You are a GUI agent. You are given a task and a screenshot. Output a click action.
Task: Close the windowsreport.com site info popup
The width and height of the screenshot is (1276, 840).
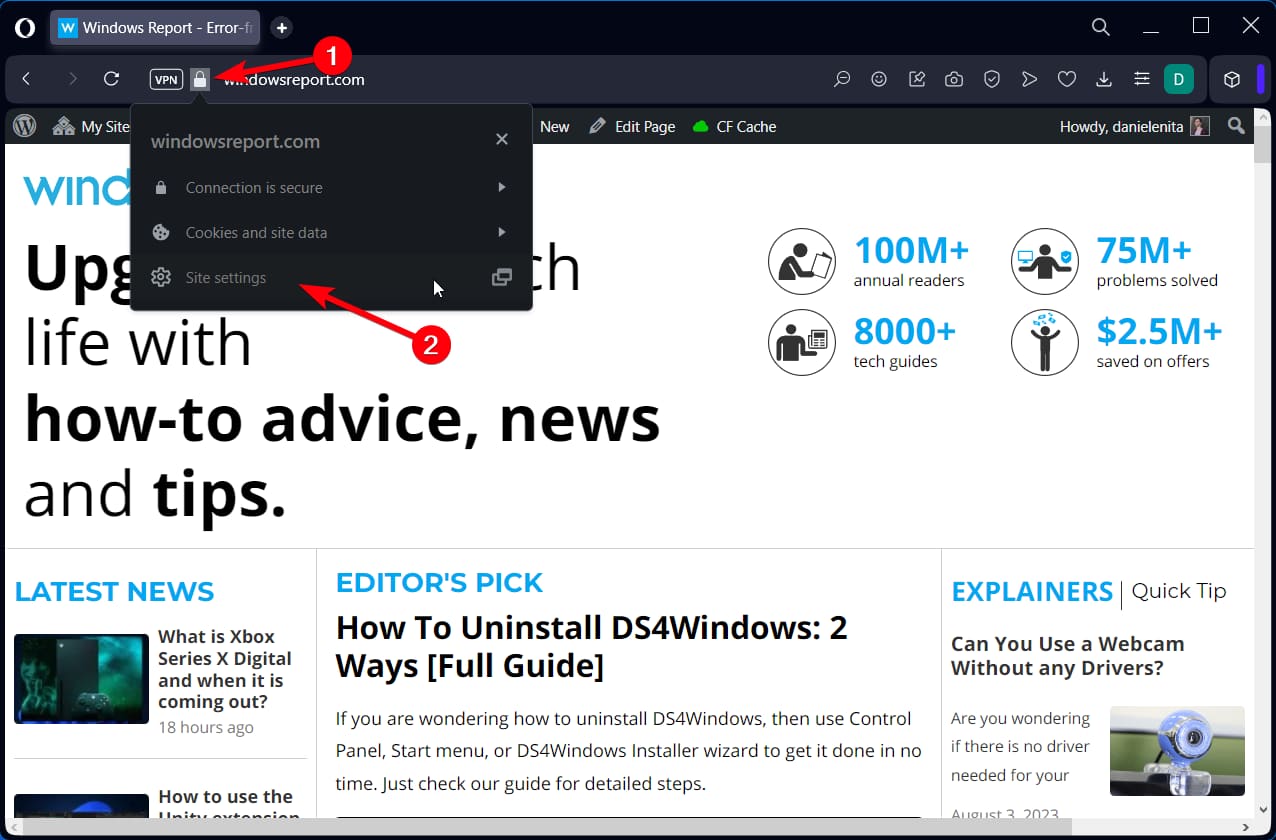[502, 139]
